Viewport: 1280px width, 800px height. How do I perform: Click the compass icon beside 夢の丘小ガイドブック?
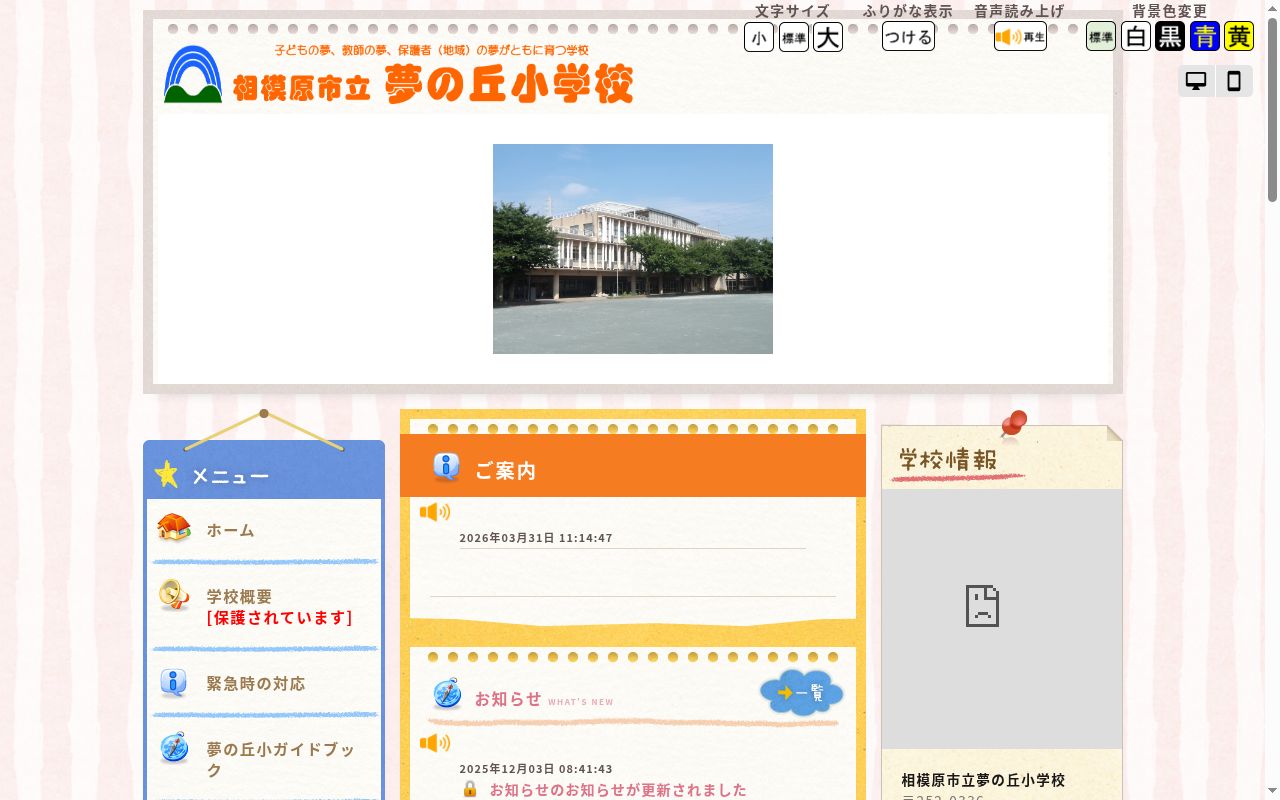[x=174, y=748]
